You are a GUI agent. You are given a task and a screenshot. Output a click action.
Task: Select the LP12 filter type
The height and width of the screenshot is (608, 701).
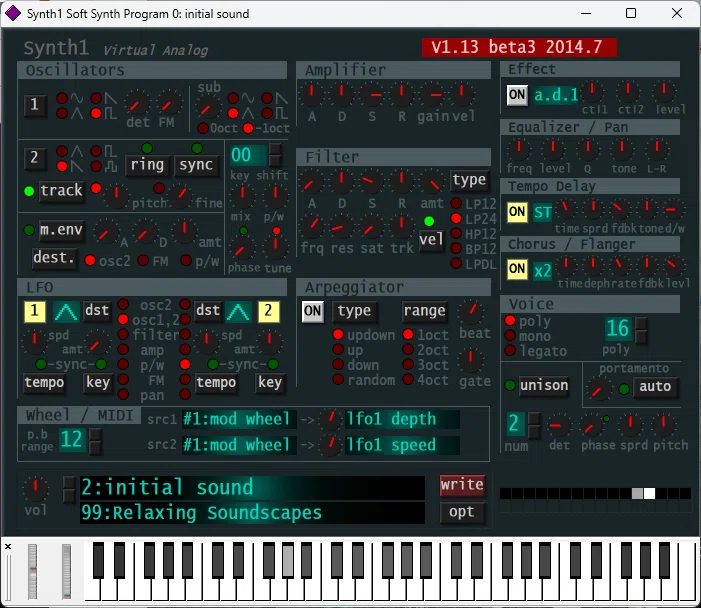456,203
